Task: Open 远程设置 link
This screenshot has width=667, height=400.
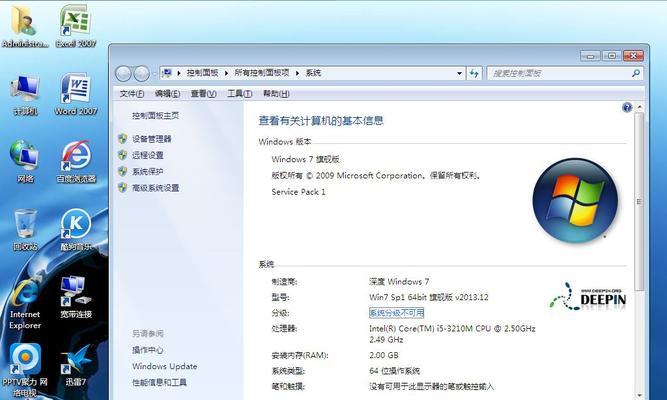Action: point(148,155)
